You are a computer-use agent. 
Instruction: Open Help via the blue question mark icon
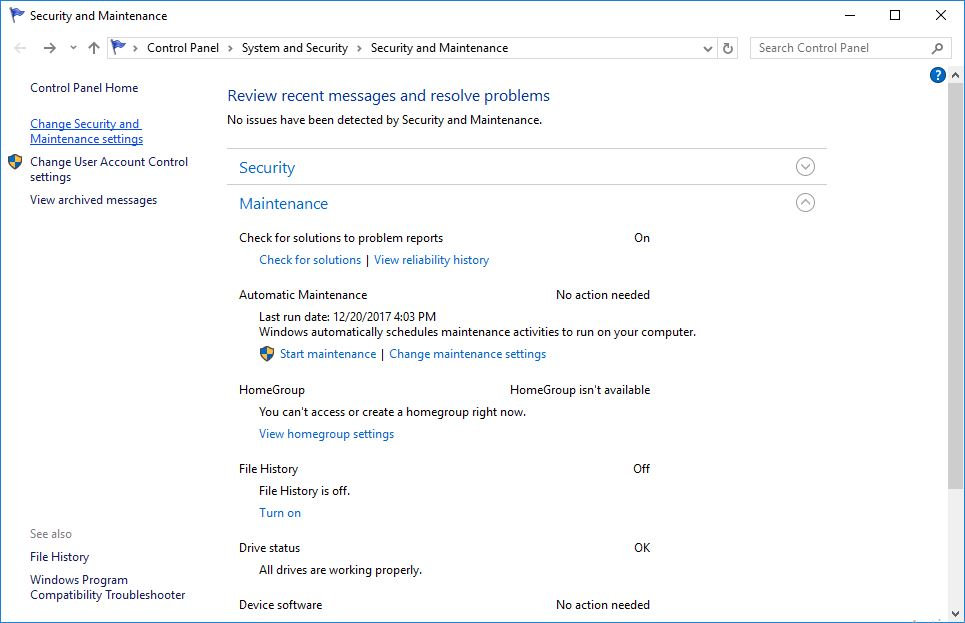[937, 74]
